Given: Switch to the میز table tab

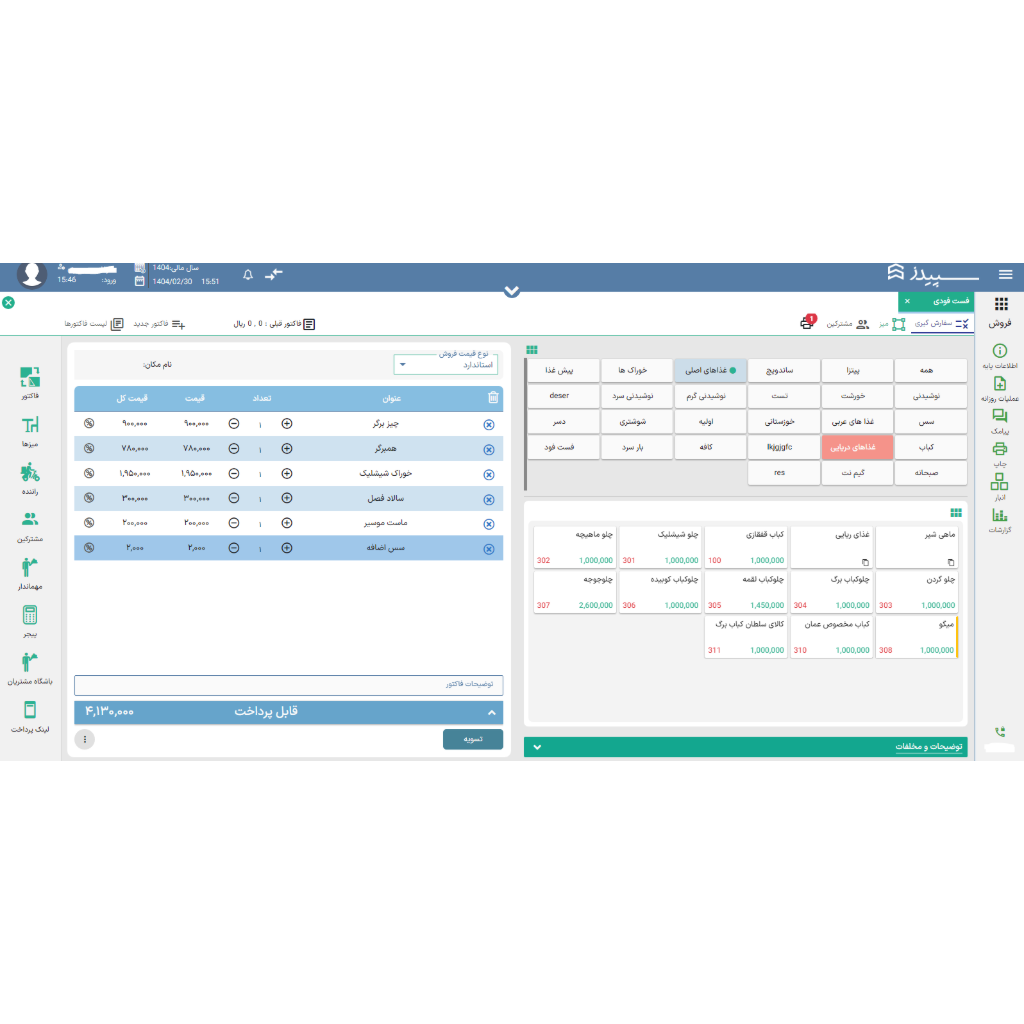Looking at the screenshot, I should 891,324.
